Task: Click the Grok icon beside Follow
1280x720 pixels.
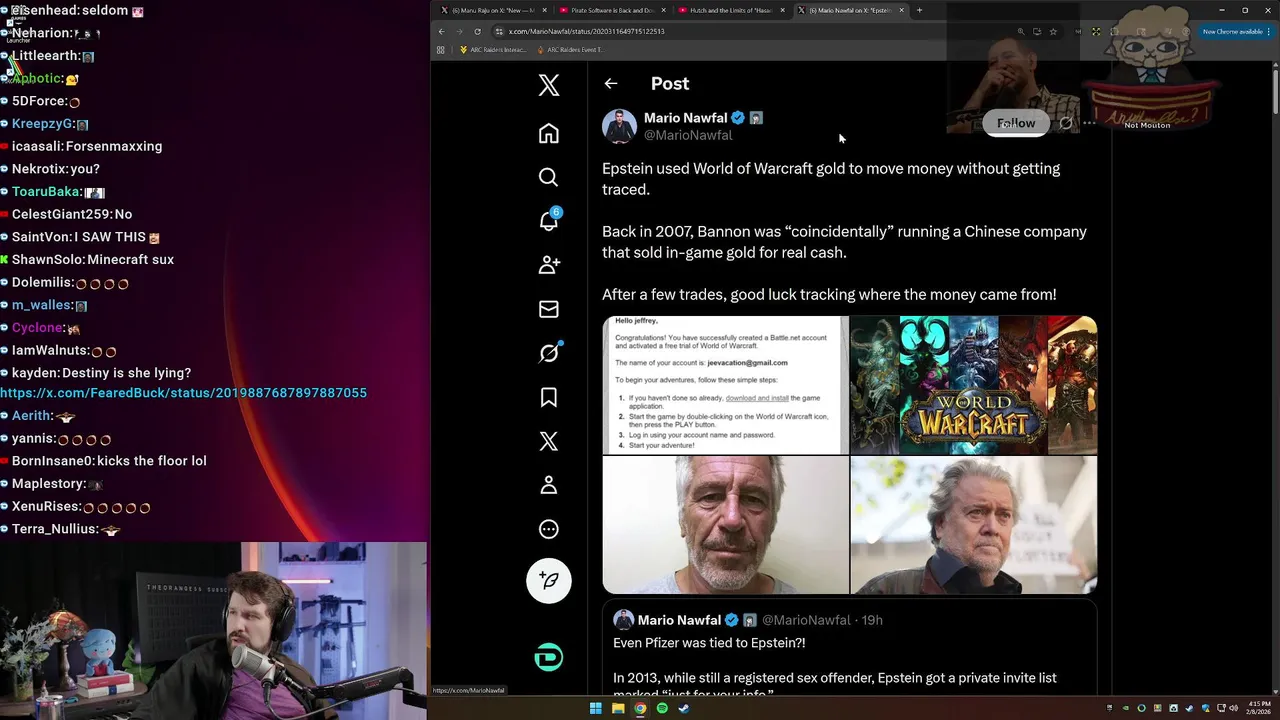Action: point(1066,123)
